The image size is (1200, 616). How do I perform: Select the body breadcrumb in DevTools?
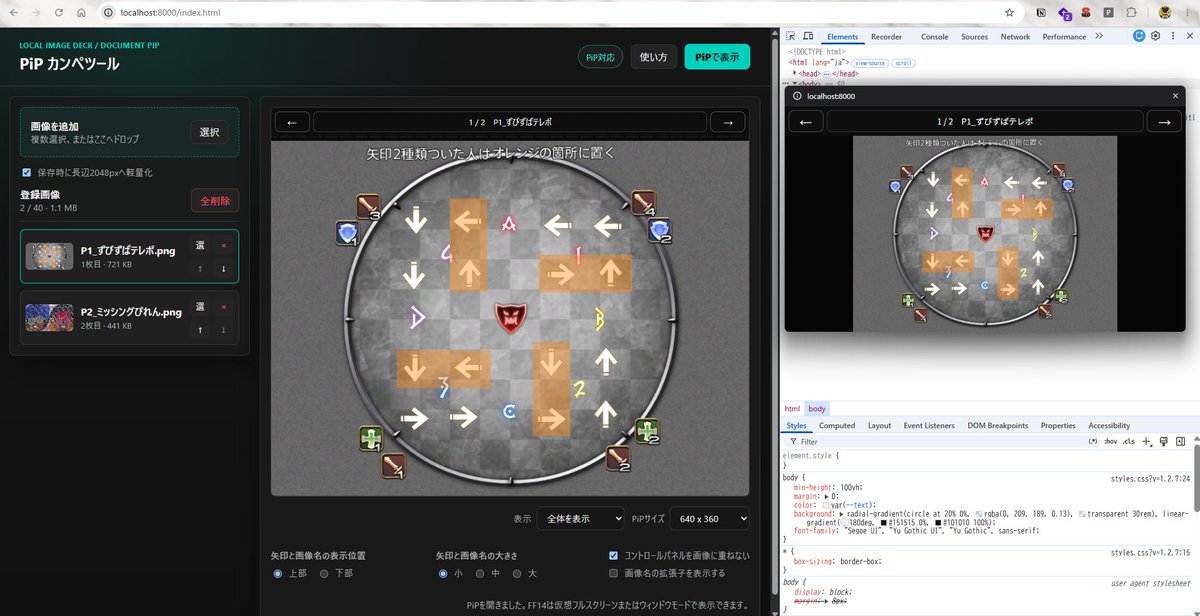[x=817, y=409]
